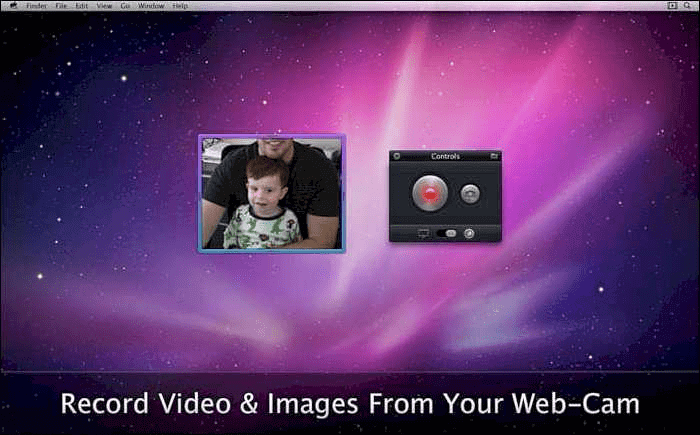Select the screen monitor icon in Controls
Screen dimensions: 700x435
coord(422,233)
